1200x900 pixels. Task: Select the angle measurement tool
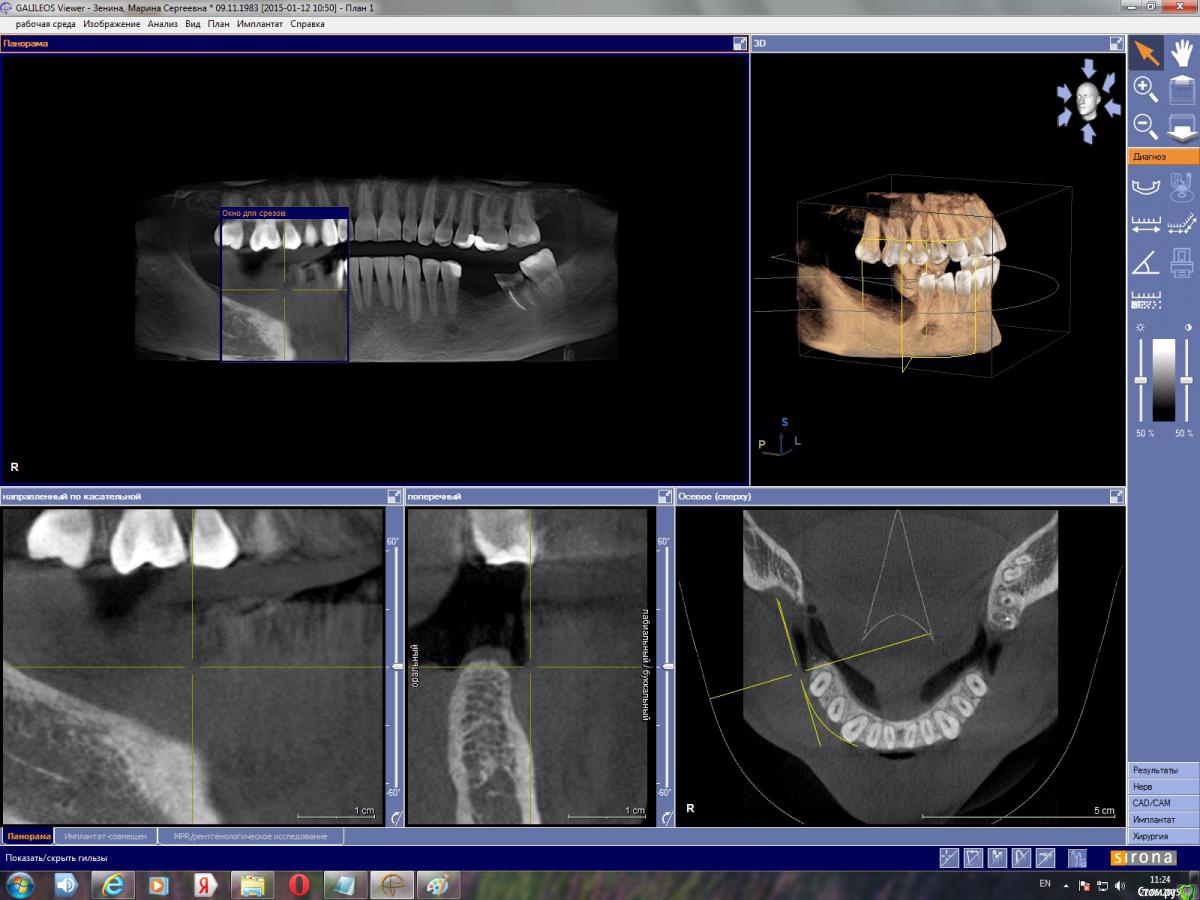pos(1146,262)
